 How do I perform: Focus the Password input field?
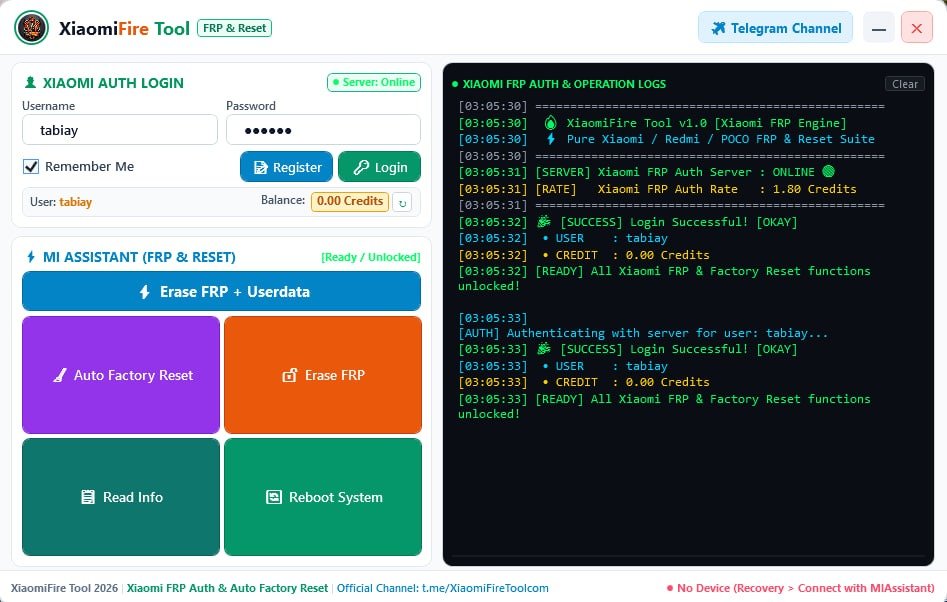[324, 130]
